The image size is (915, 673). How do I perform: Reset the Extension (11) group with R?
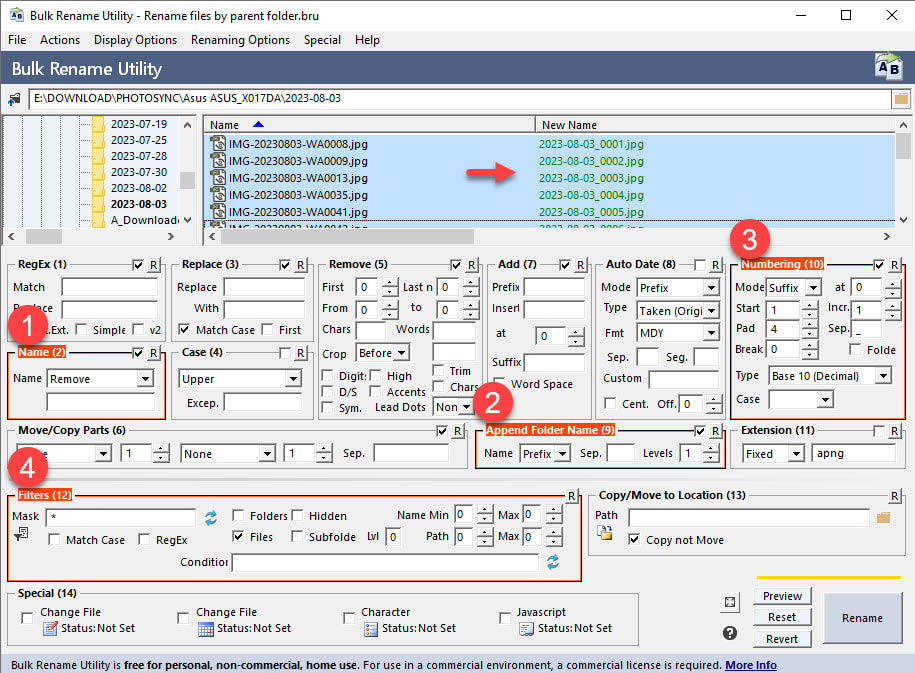pos(894,431)
